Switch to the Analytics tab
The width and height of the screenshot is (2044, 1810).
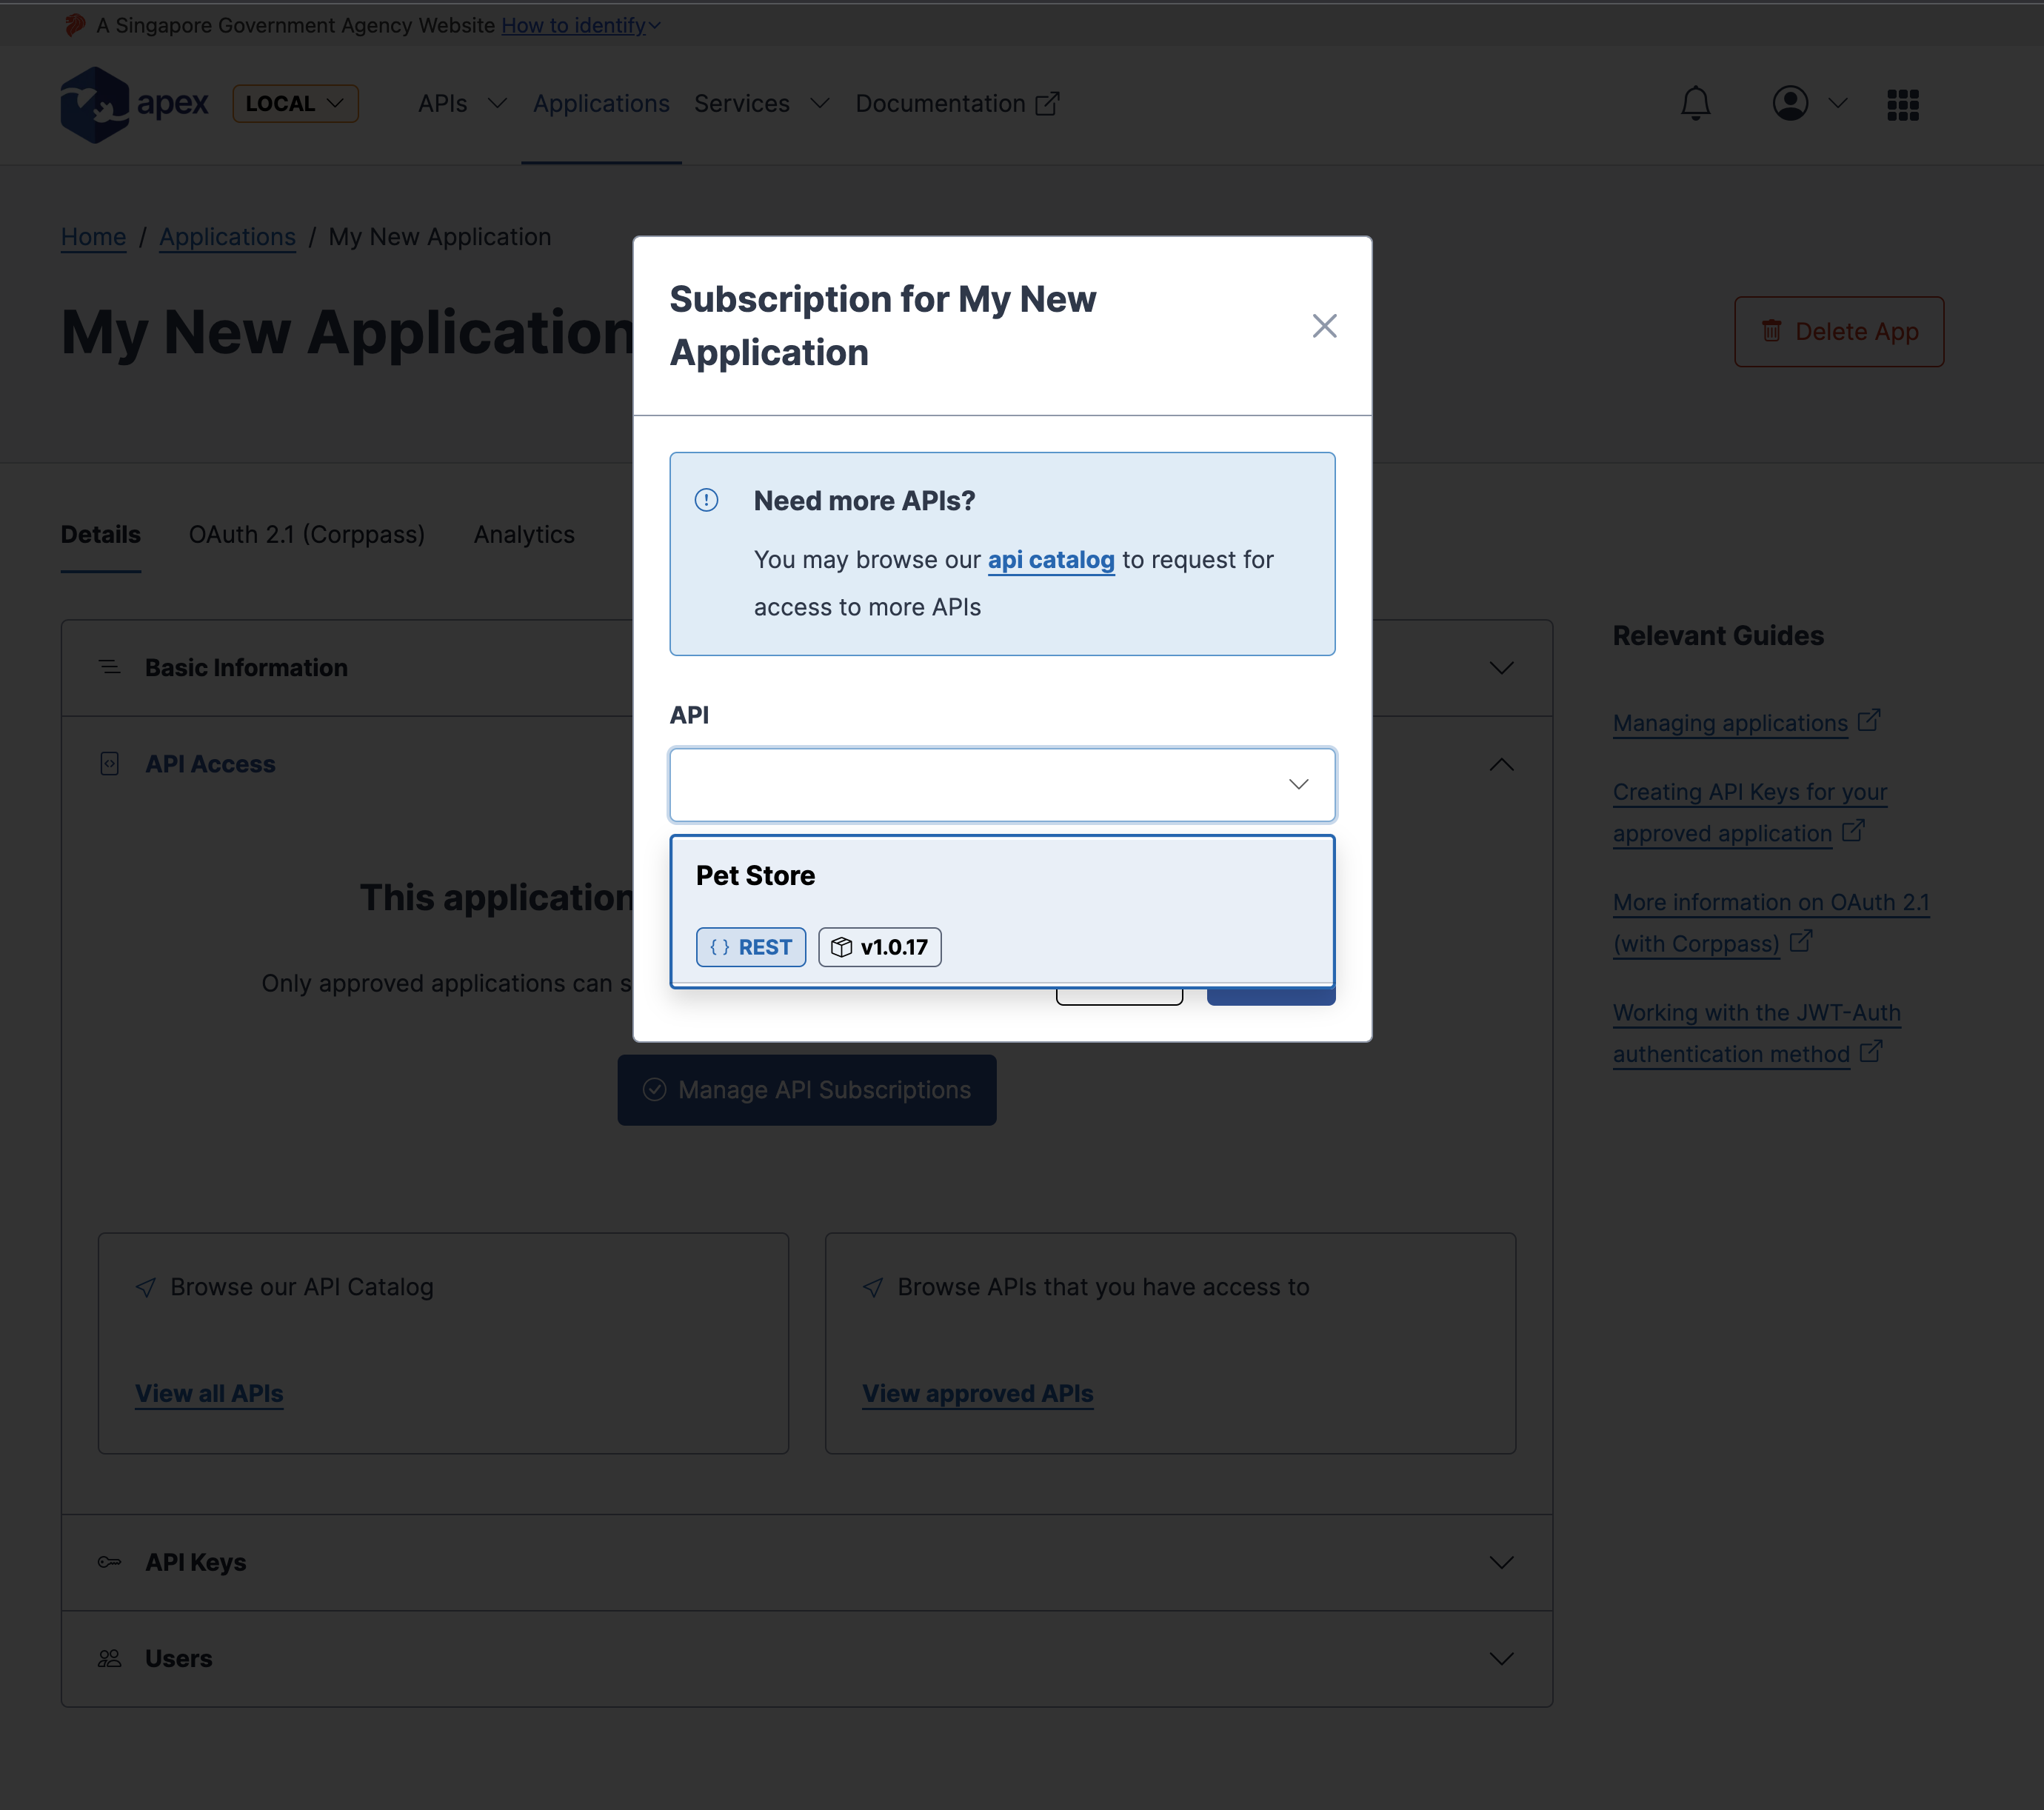[x=523, y=534]
